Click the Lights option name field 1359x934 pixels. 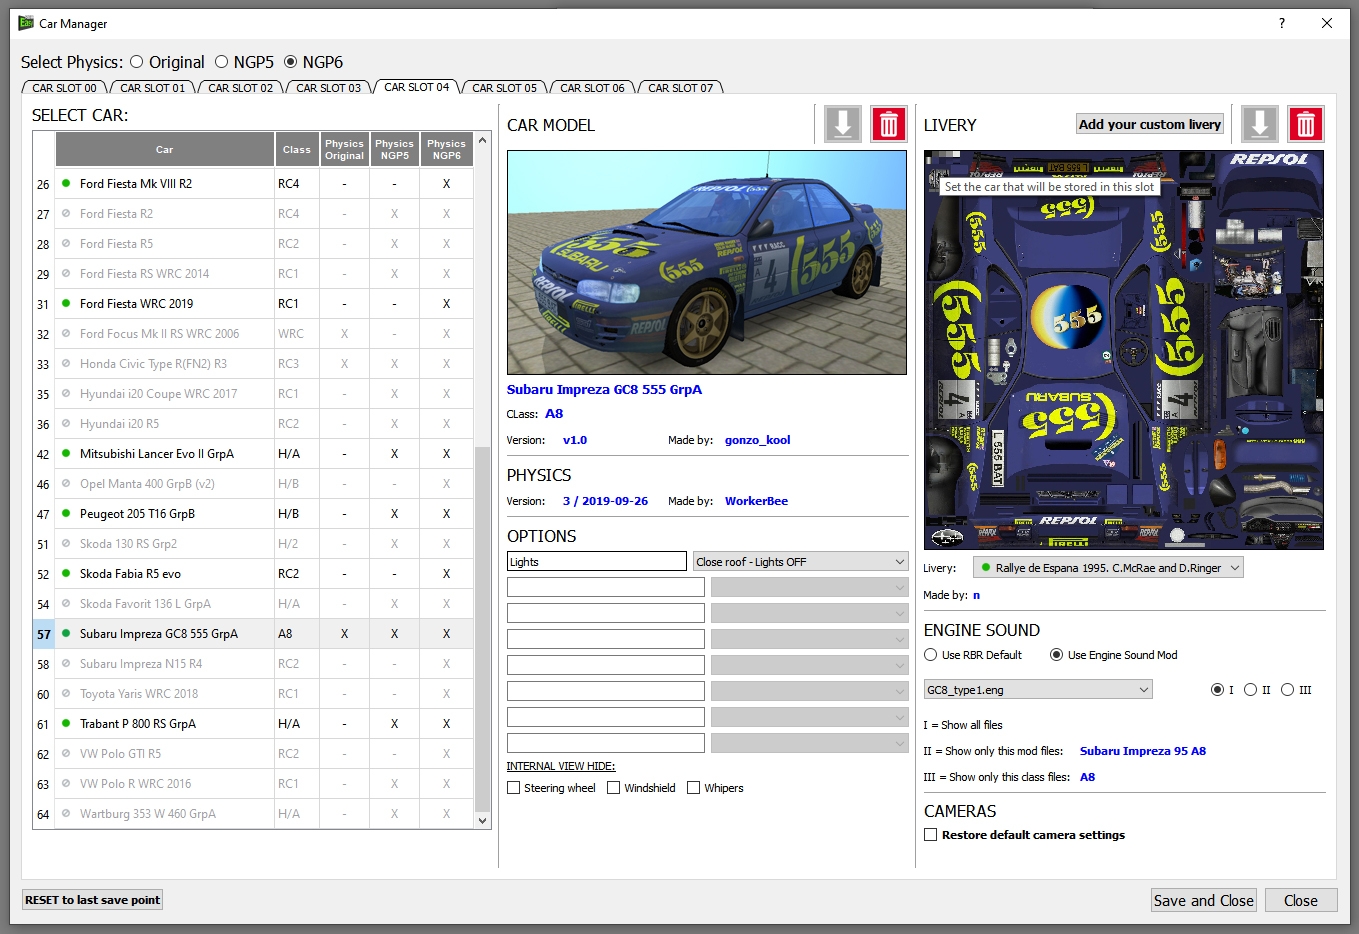[x=597, y=562]
